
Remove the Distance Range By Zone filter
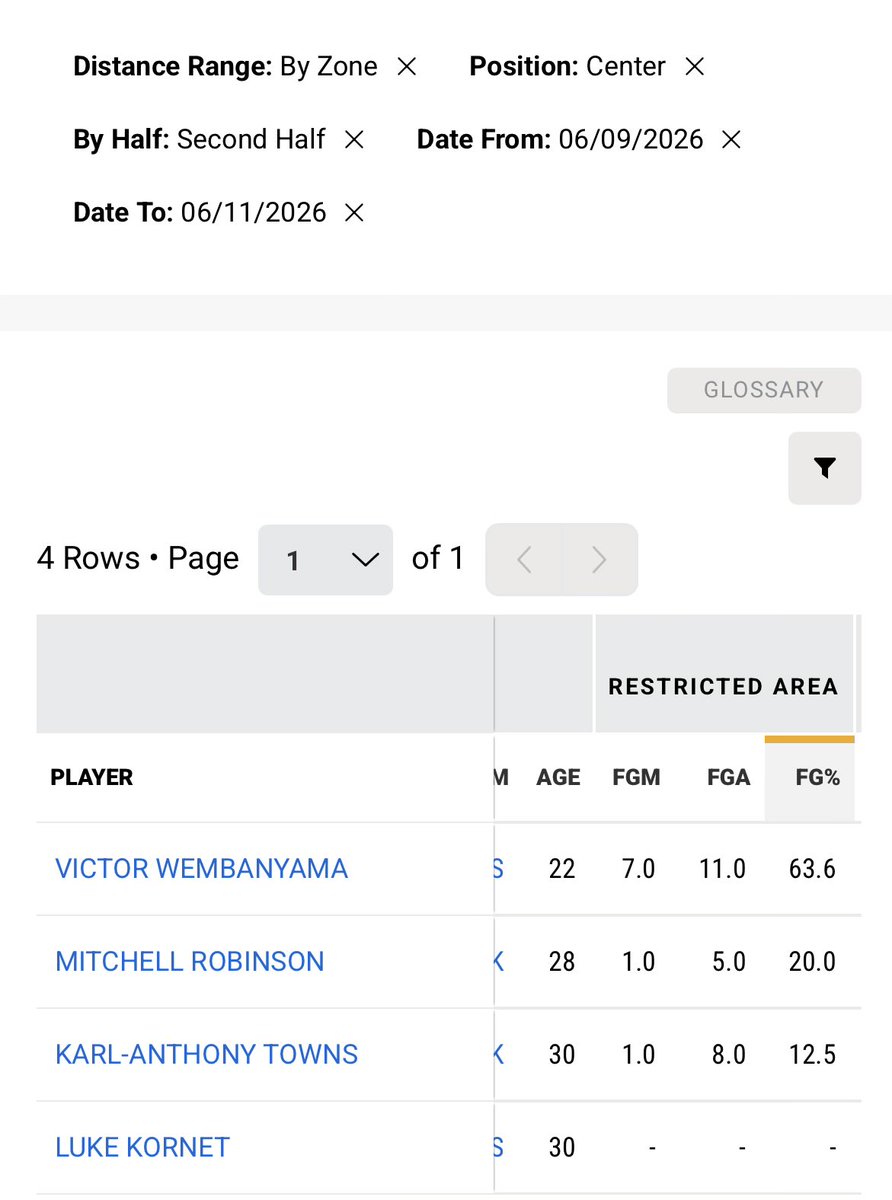click(406, 67)
